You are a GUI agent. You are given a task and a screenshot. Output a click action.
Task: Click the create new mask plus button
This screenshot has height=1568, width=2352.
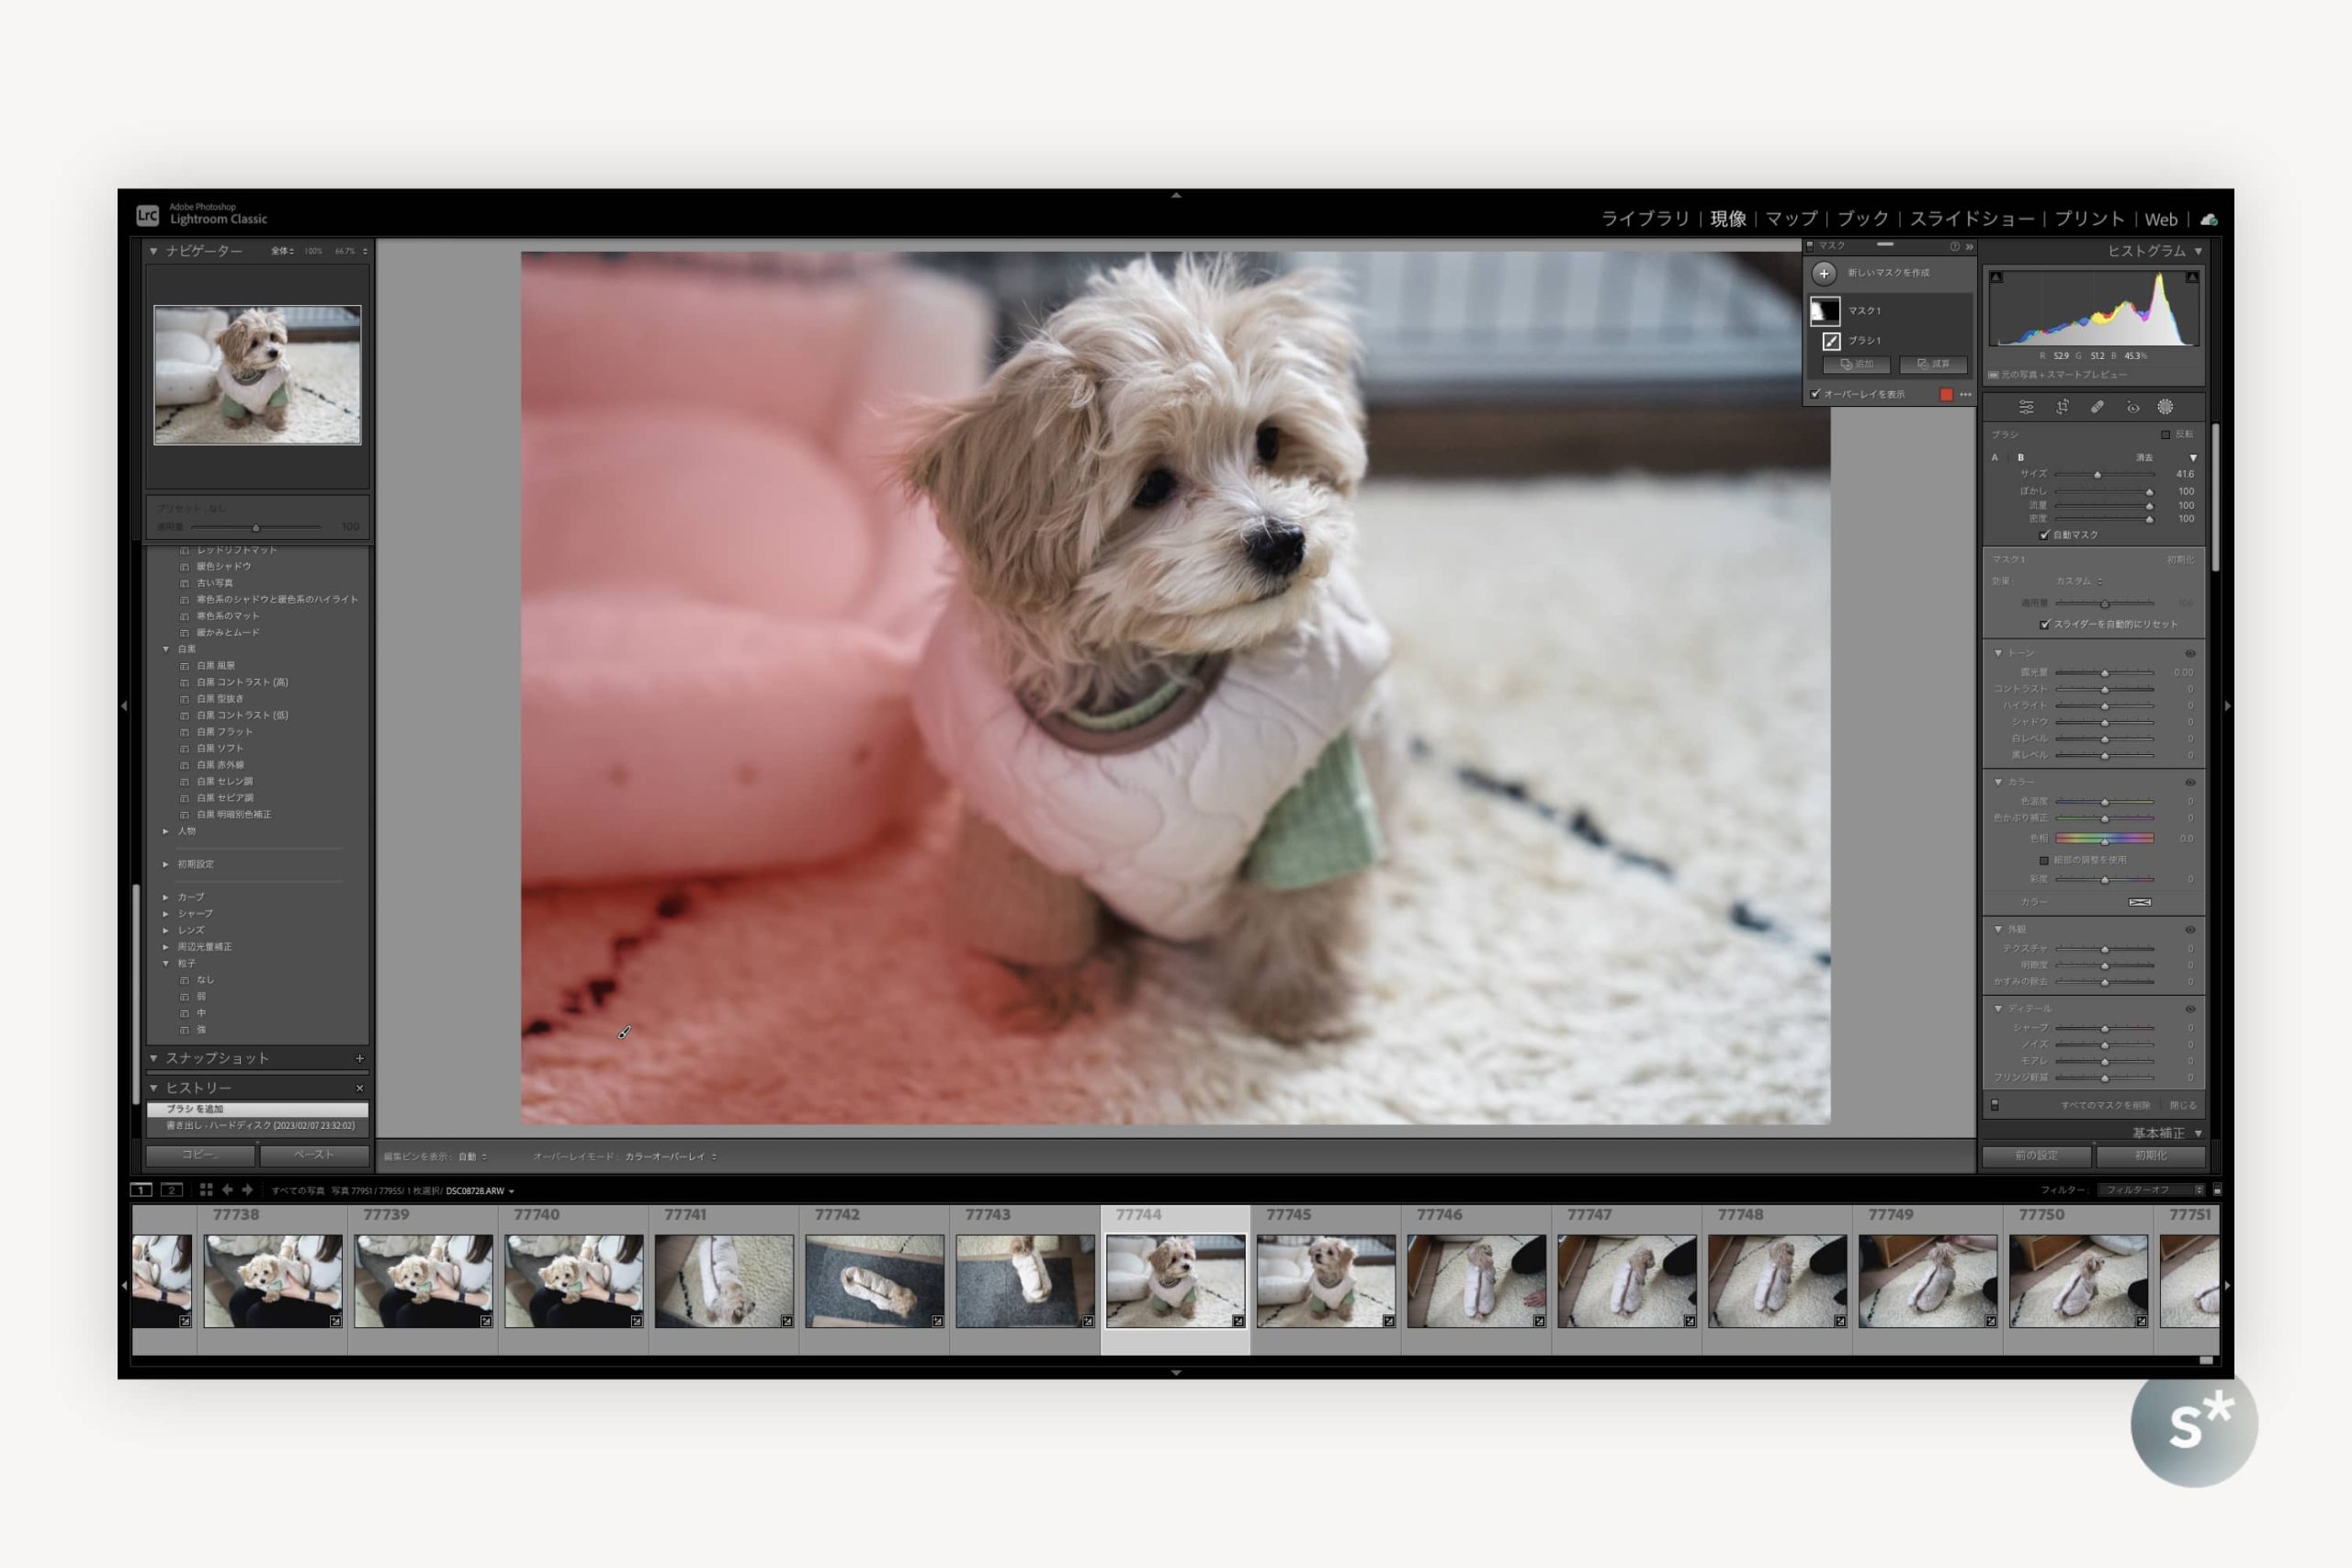[x=1823, y=273]
